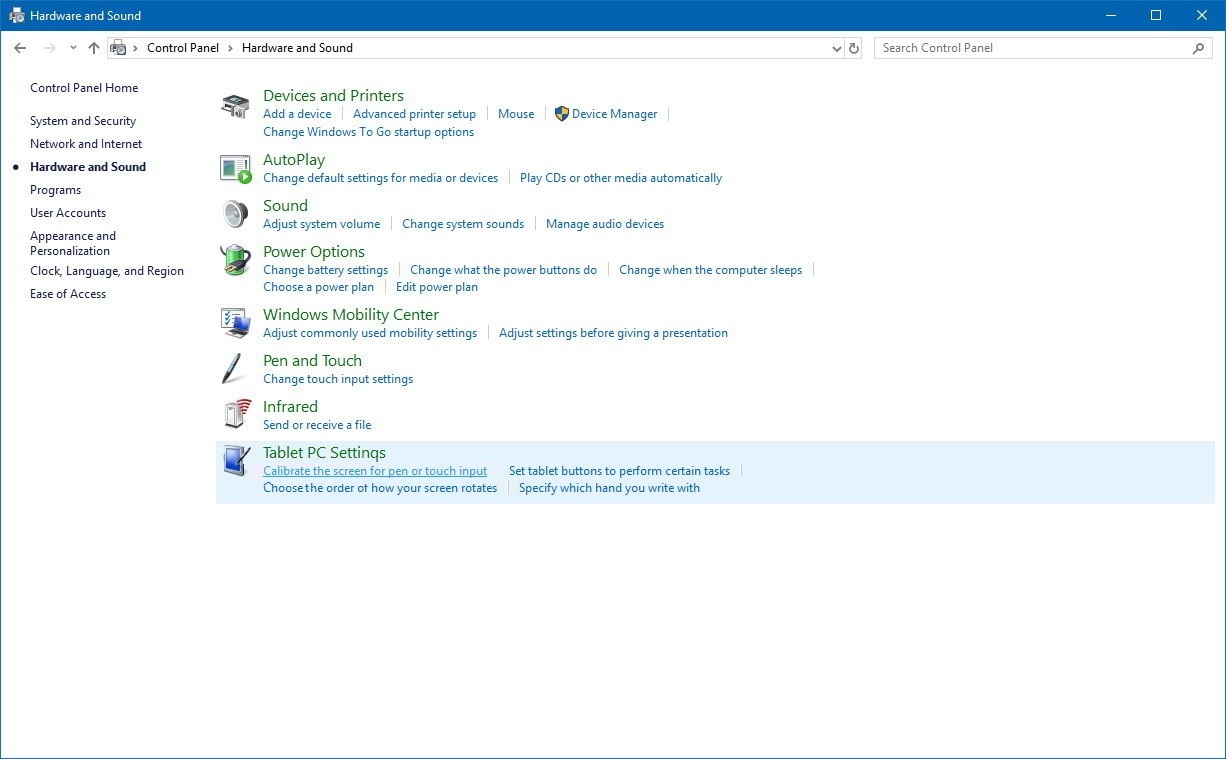Click the search magnifier icon
Screen dimensions: 1226x759
(x=1199, y=48)
